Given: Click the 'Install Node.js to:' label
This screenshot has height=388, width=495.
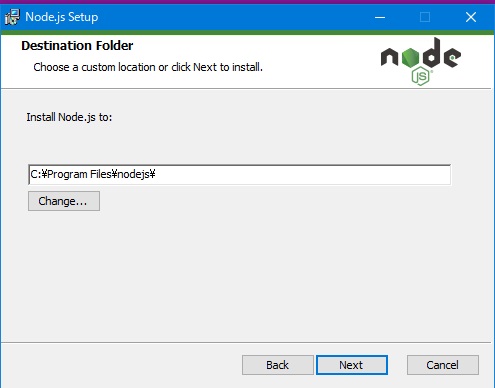Looking at the screenshot, I should click(x=69, y=117).
